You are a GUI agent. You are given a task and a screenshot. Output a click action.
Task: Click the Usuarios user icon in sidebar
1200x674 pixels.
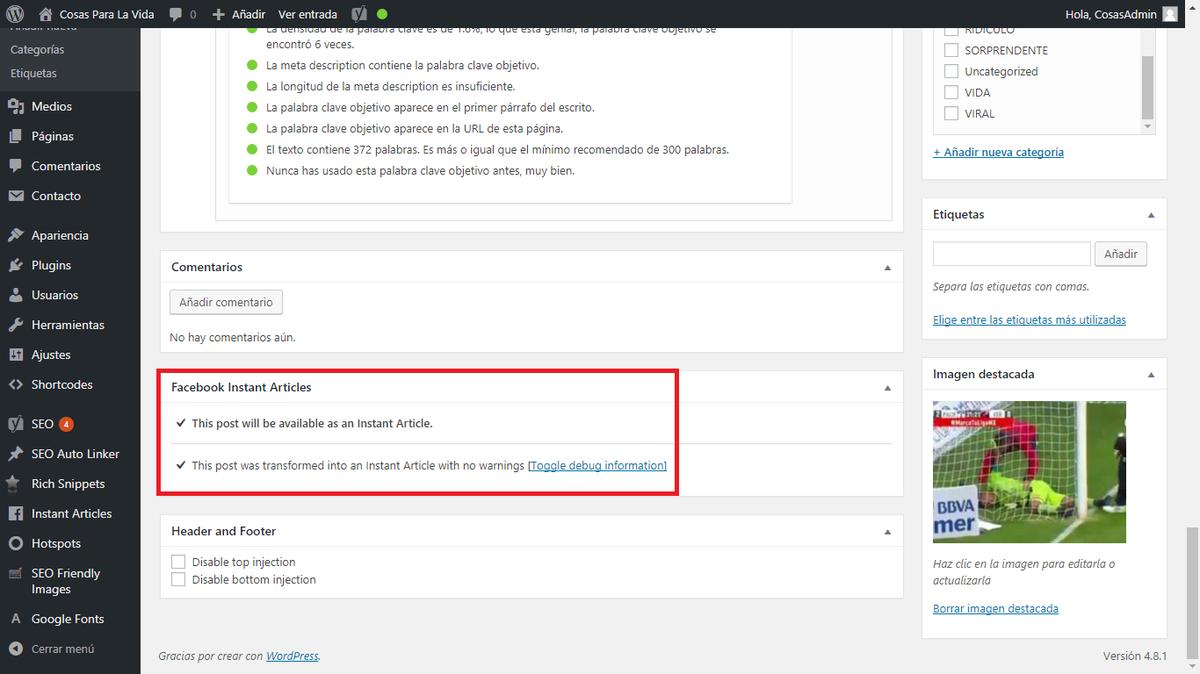pyautogui.click(x=15, y=295)
